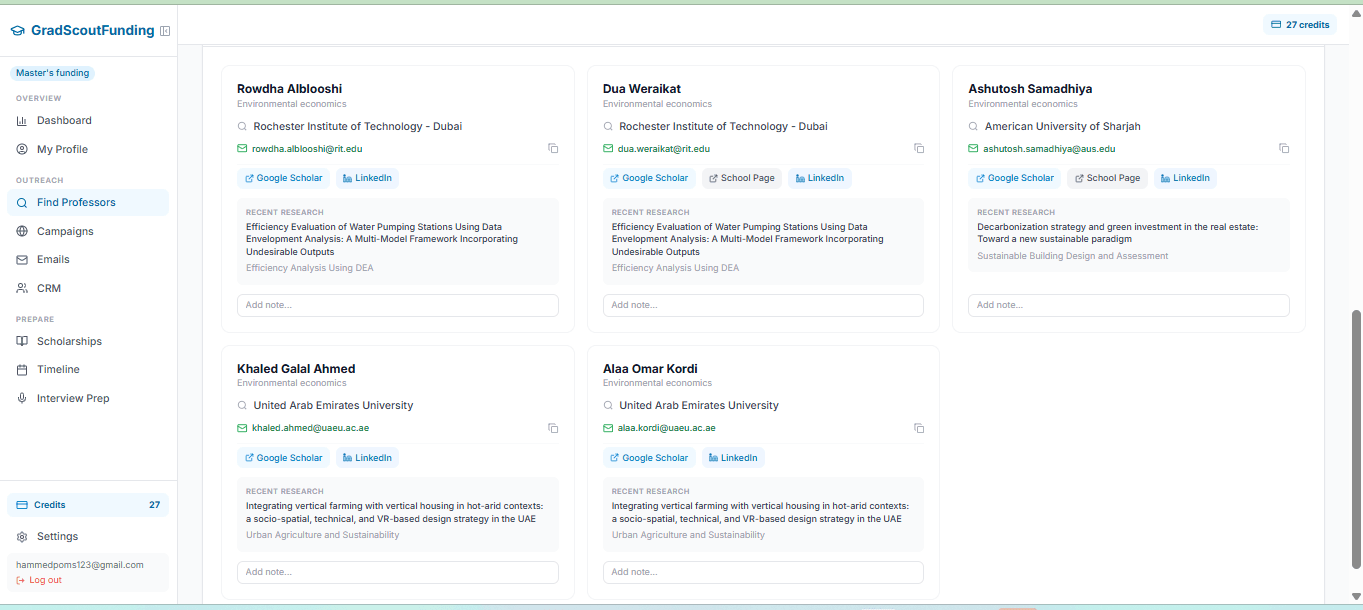Open Dashboard in sidebar
Viewport: 1363px width, 610px height.
88,120
